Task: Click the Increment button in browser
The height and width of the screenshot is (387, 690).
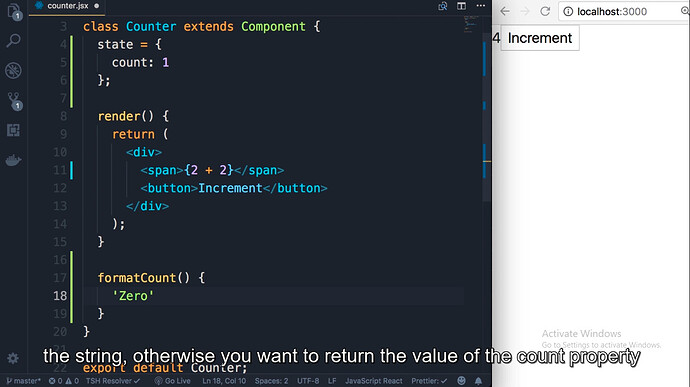Action: pyautogui.click(x=540, y=38)
